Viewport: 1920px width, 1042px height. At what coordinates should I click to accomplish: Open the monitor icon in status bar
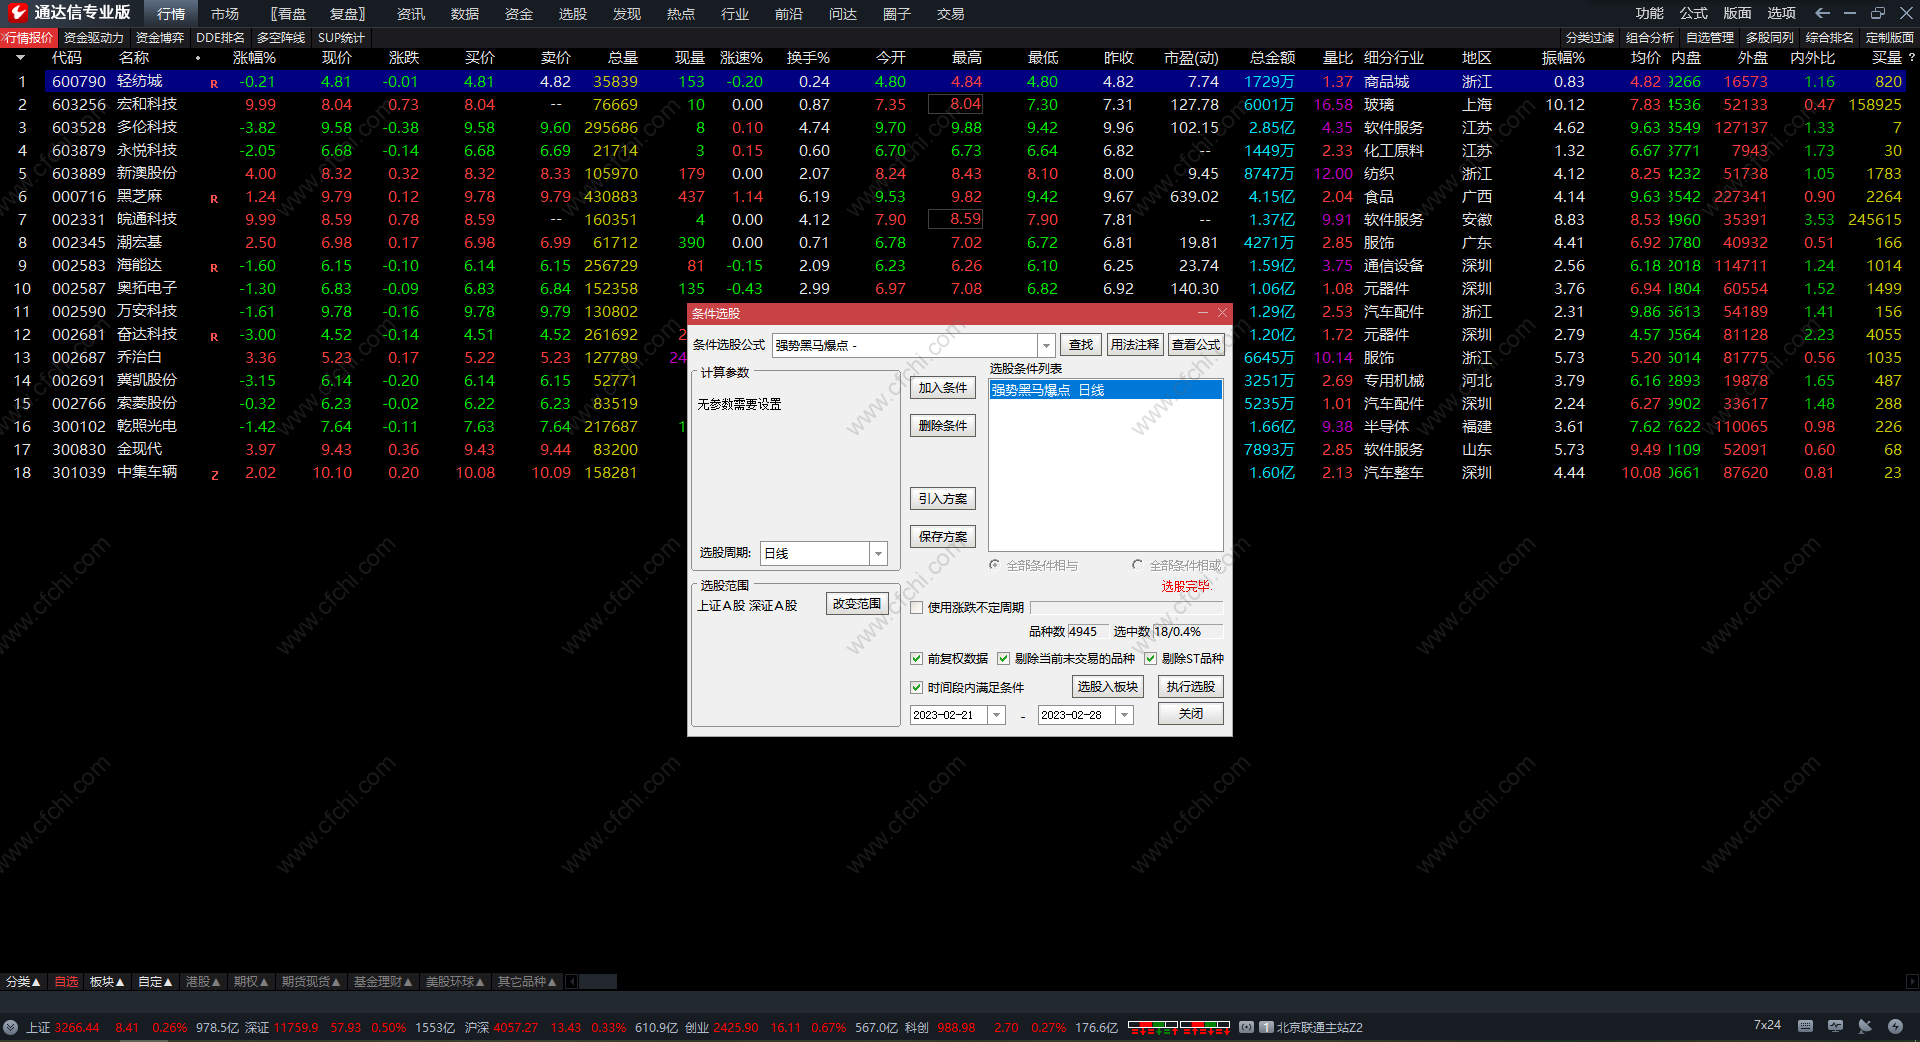[x=1835, y=1026]
